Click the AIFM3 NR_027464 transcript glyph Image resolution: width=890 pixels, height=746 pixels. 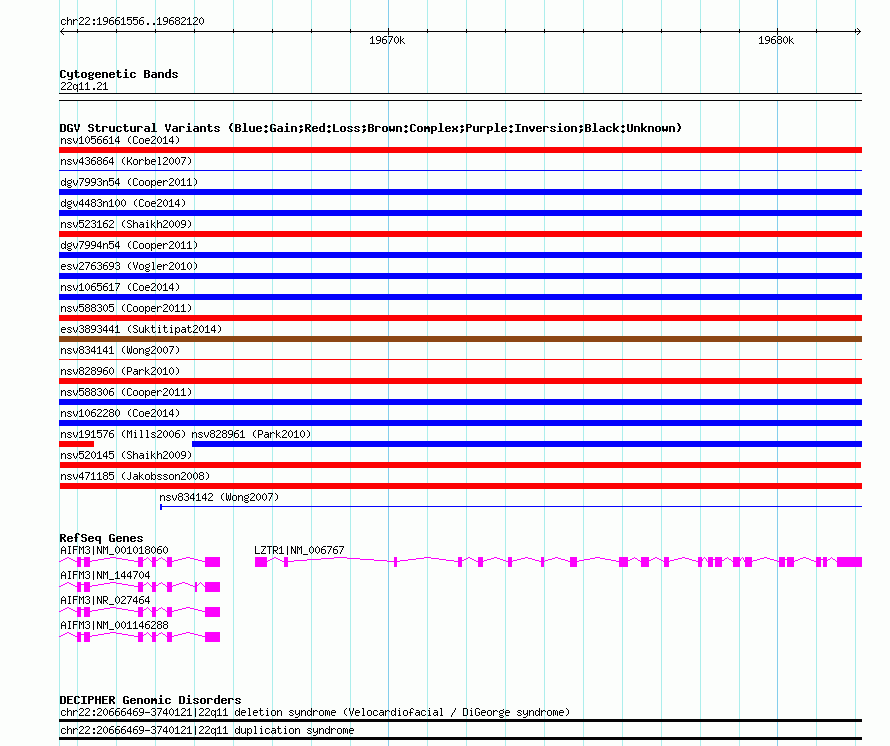(140, 612)
